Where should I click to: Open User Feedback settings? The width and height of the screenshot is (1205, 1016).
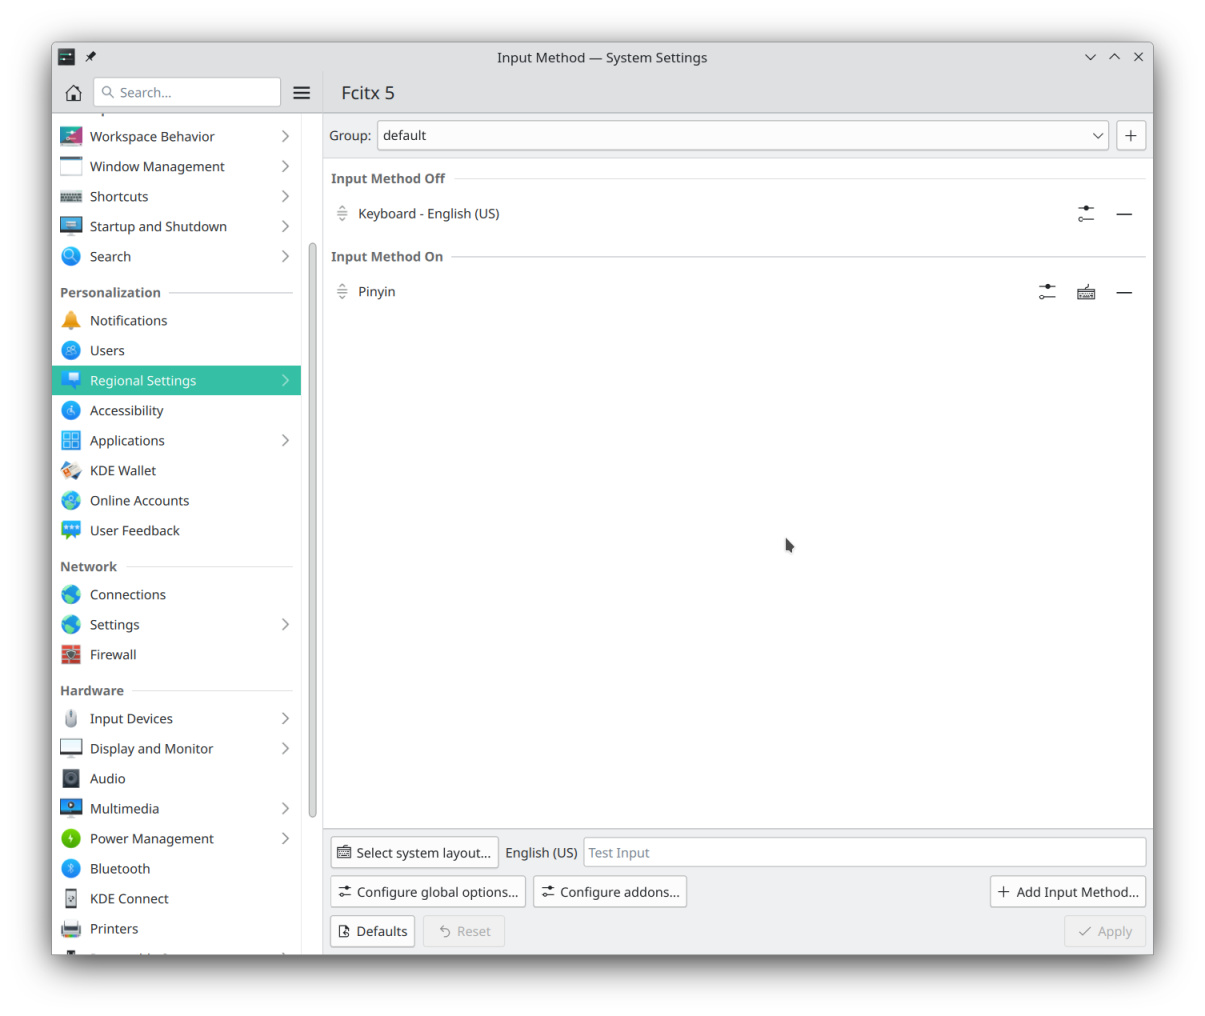(176, 531)
